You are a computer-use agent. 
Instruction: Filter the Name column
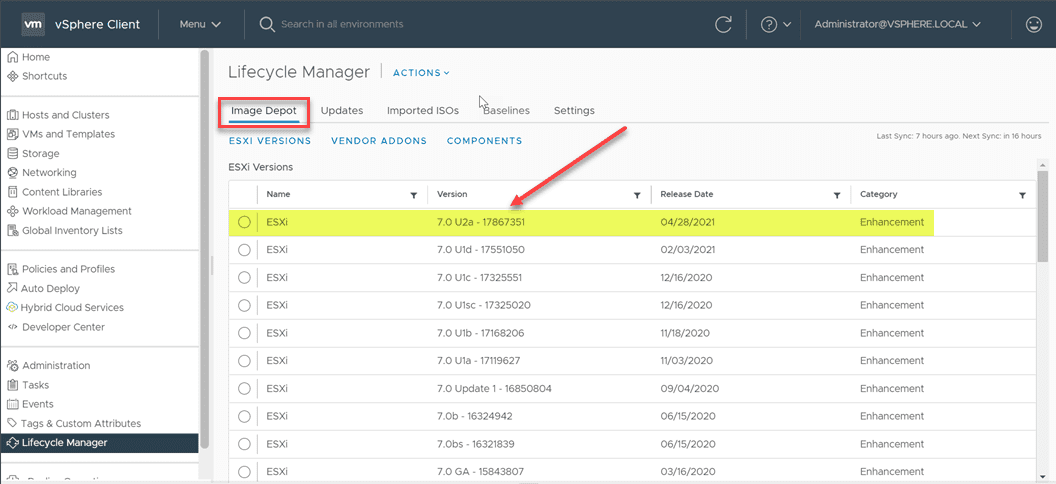tap(414, 195)
